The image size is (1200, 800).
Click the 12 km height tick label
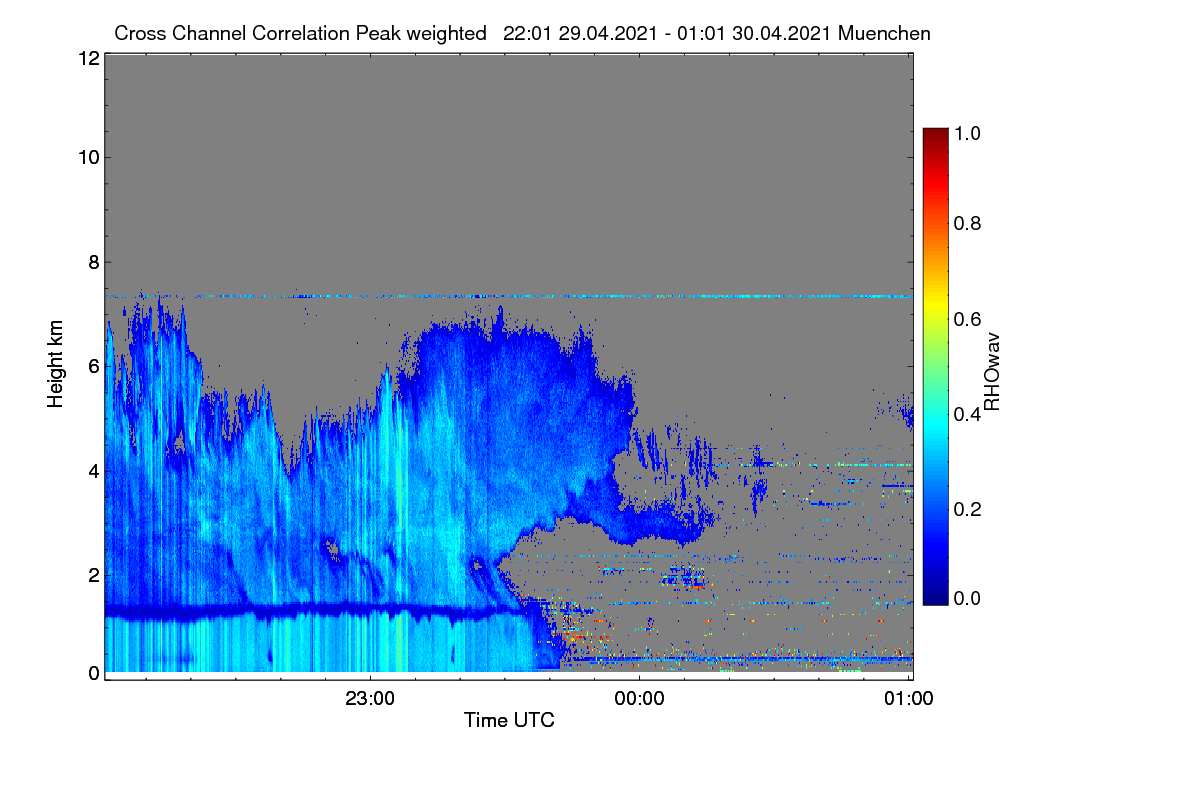click(87, 58)
